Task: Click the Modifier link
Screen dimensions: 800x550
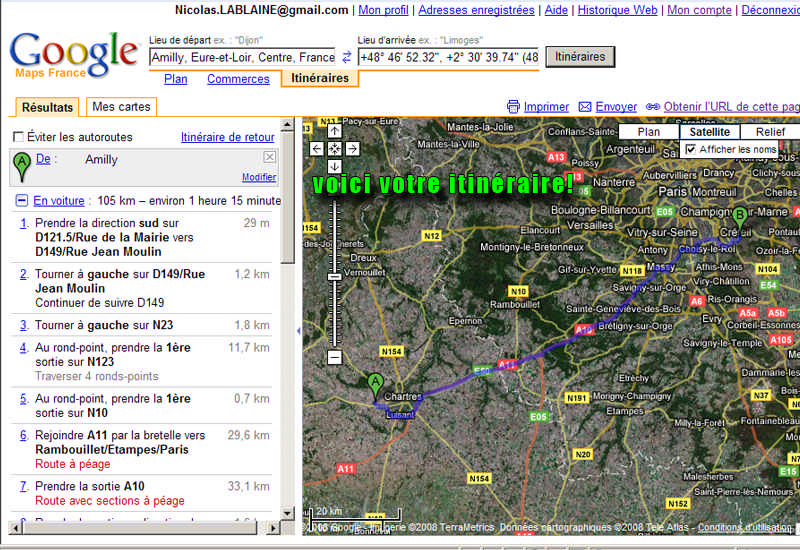Action: [x=259, y=177]
